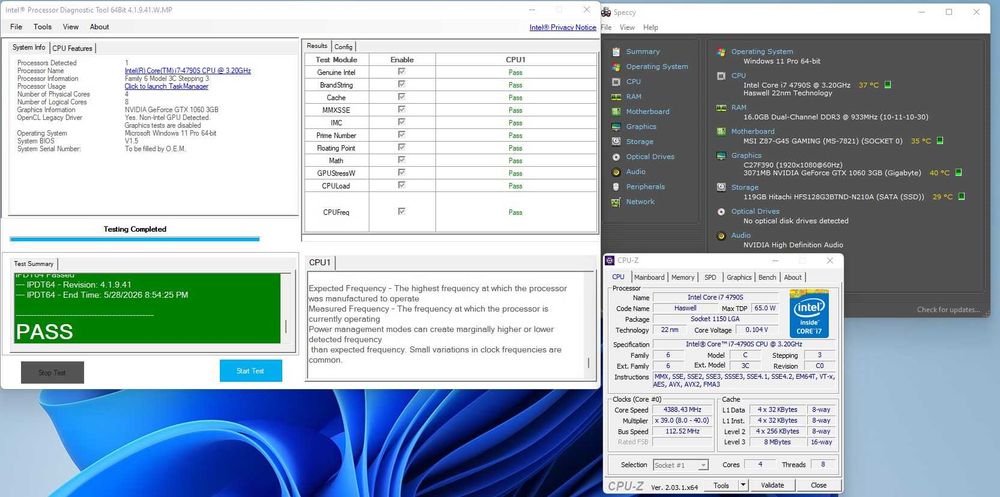Select Optical Drives icon in Speccy sidebar
1000x497 pixels.
[x=615, y=157]
